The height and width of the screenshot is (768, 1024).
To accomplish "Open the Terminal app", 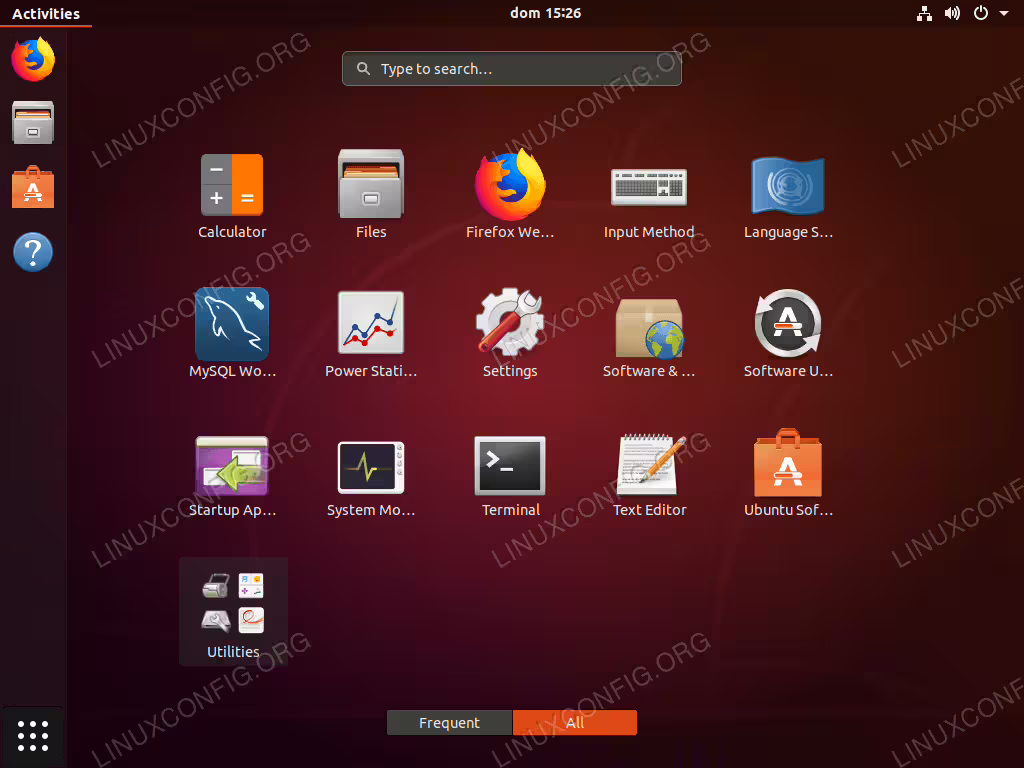I will pos(510,466).
